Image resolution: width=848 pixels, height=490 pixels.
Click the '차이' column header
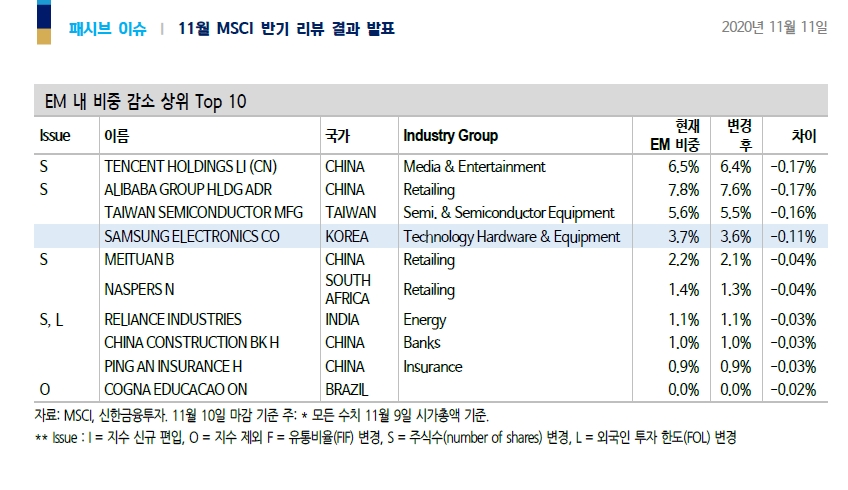[804, 135]
